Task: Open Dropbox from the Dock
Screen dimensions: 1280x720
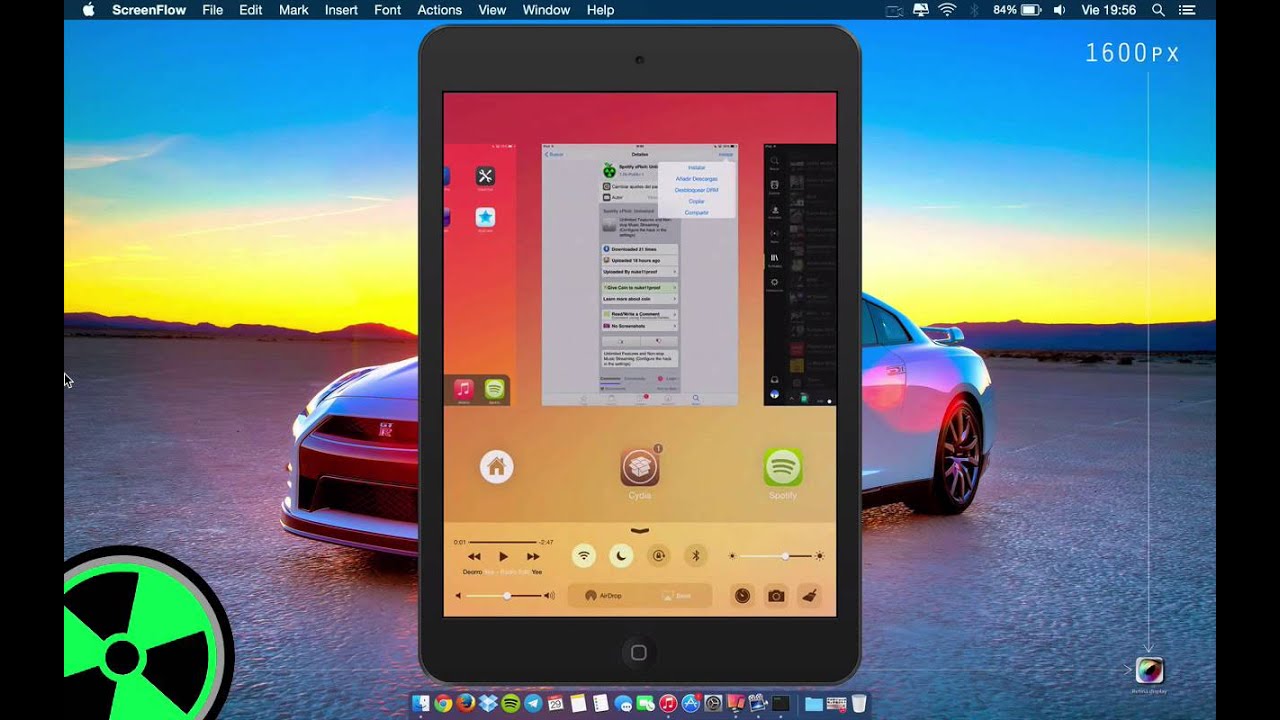Action: coord(488,703)
